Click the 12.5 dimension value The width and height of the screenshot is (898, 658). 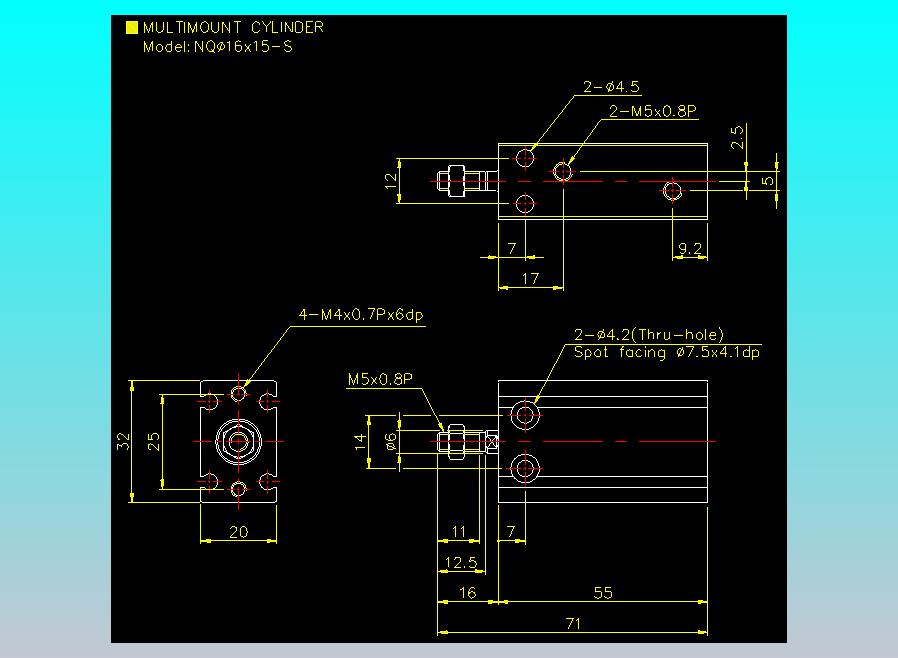pos(461,562)
